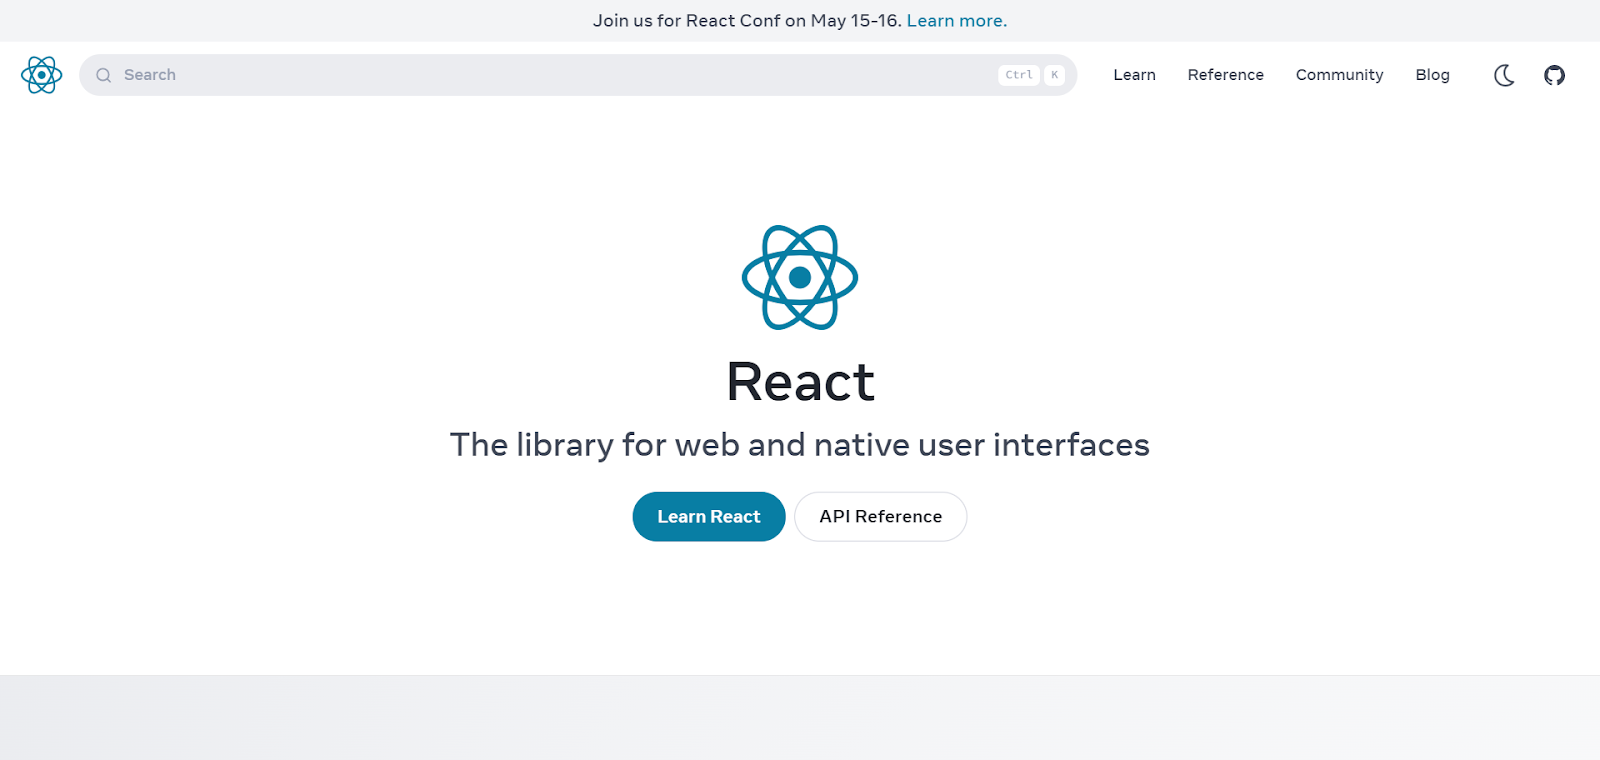Click the search magnifier icon
Viewport: 1600px width, 760px height.
pos(103,75)
